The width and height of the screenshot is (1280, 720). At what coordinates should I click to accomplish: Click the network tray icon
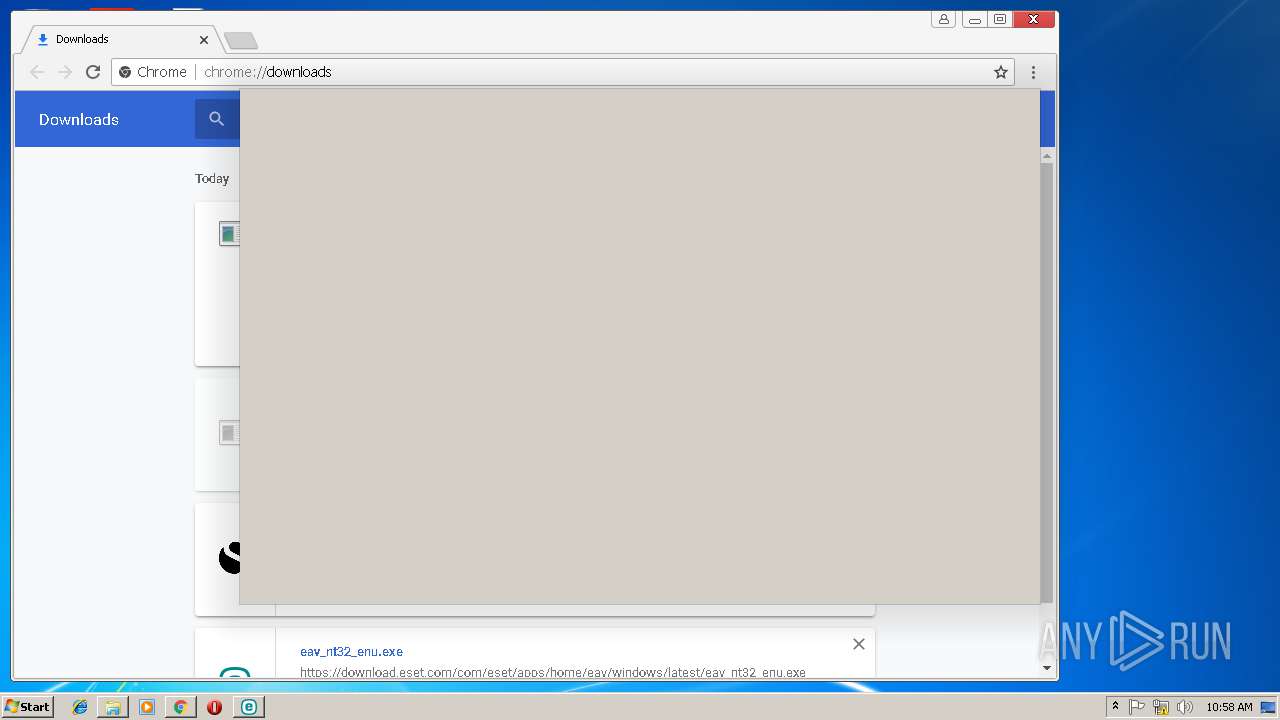(1161, 707)
